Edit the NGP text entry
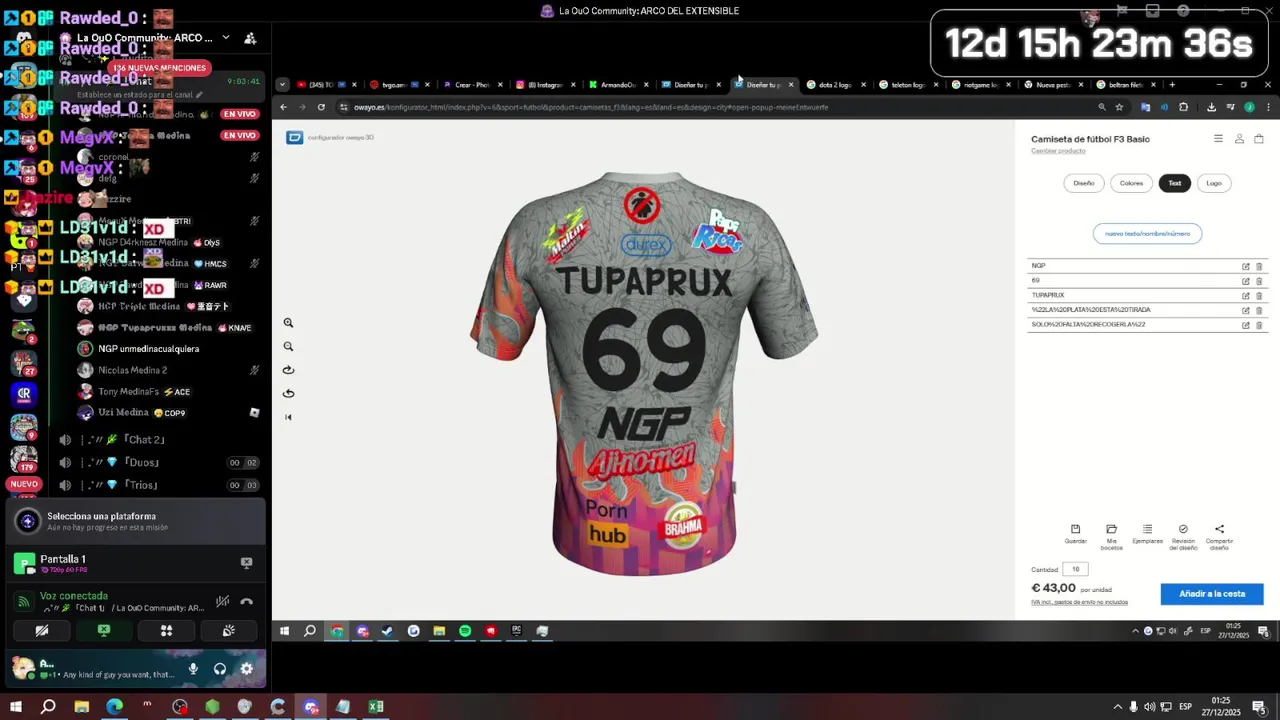 click(x=1246, y=266)
